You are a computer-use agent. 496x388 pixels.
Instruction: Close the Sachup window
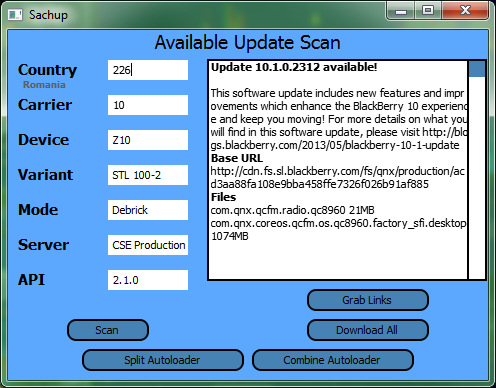coord(465,11)
